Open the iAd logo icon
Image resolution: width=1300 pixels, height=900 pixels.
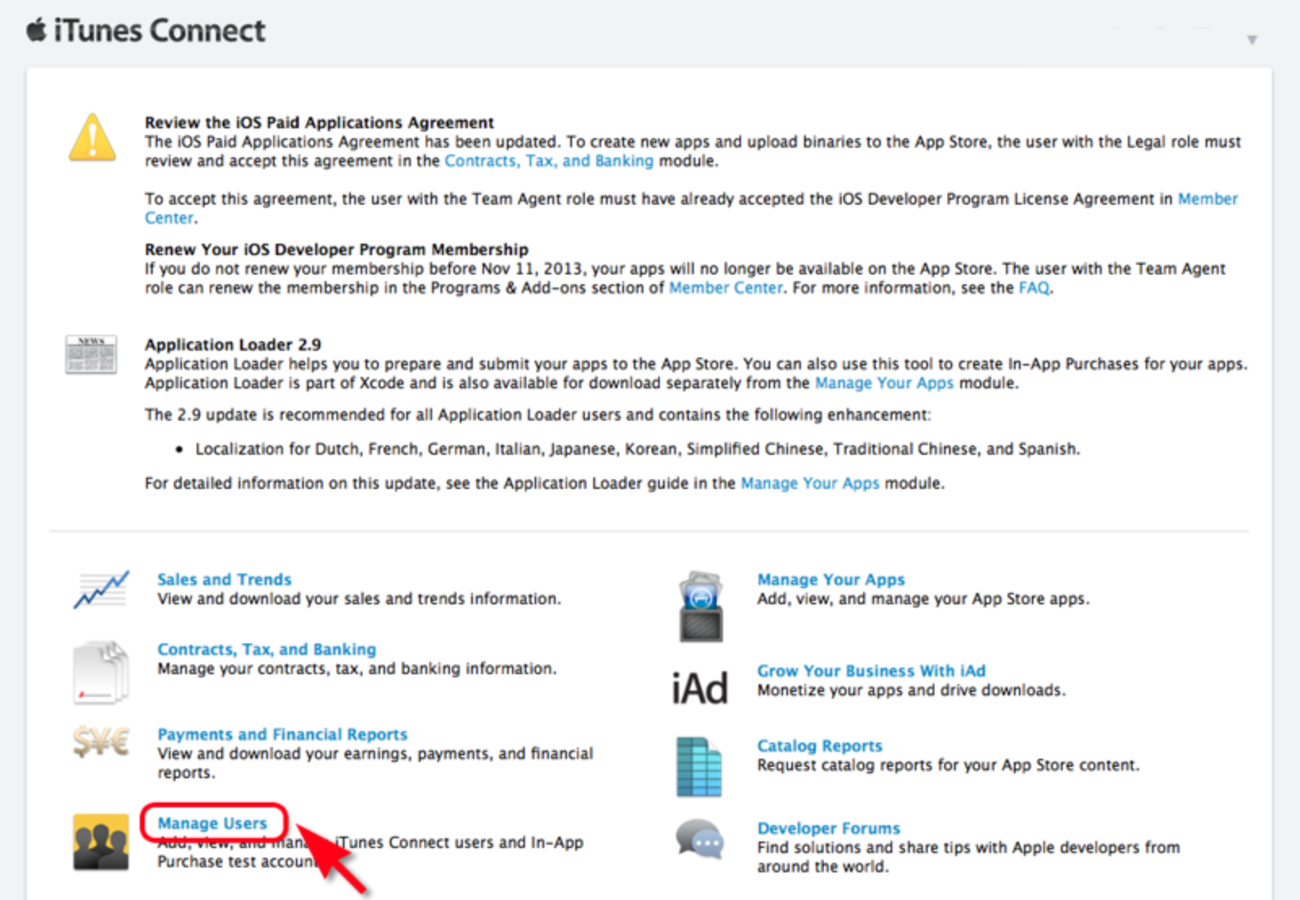click(x=700, y=688)
